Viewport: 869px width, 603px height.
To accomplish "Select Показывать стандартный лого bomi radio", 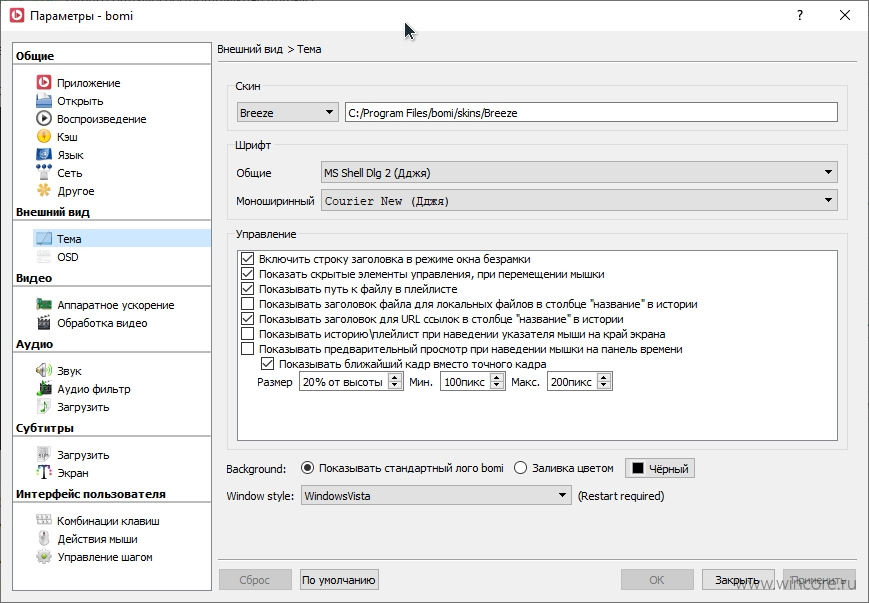I will (x=307, y=468).
